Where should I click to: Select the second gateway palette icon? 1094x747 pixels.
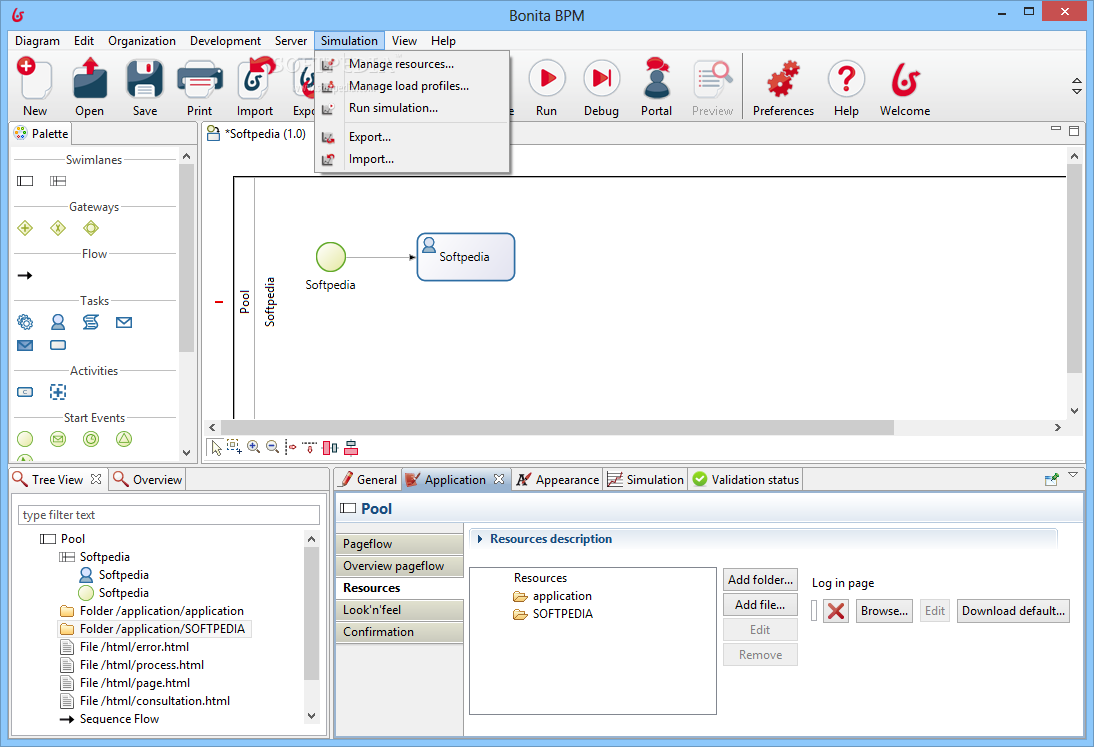58,228
